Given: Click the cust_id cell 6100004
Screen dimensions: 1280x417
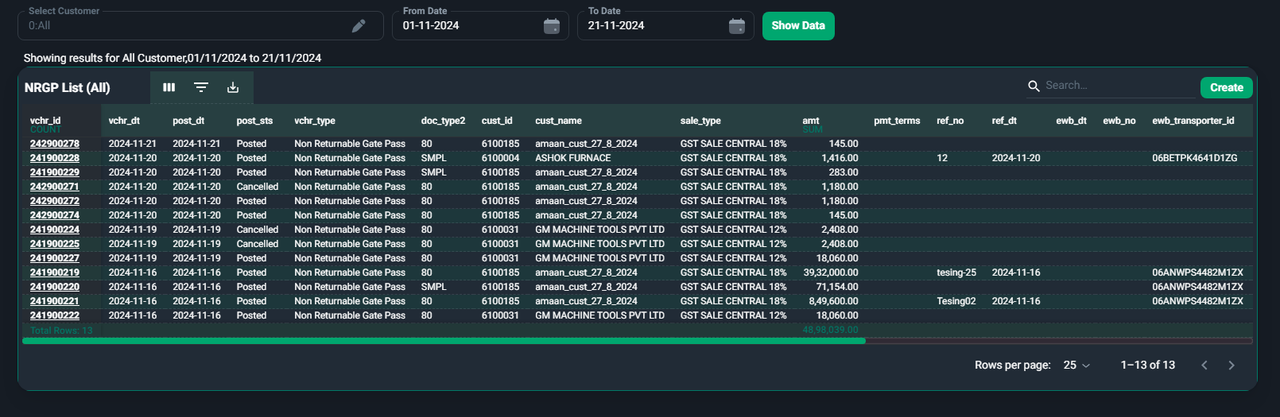Looking at the screenshot, I should click(500, 158).
